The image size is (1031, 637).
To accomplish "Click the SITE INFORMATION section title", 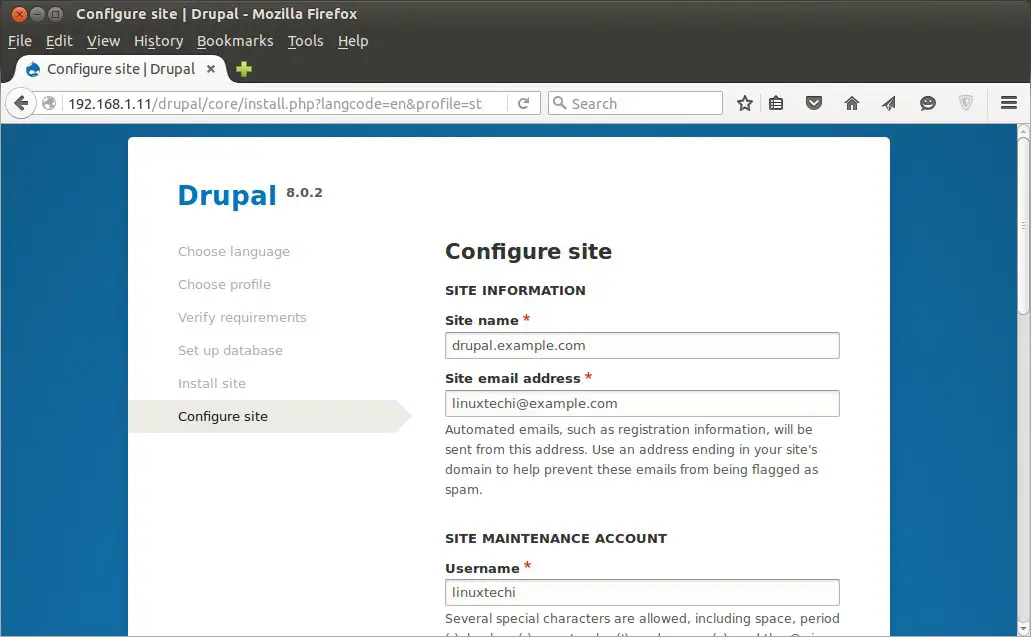I will coord(515,291).
